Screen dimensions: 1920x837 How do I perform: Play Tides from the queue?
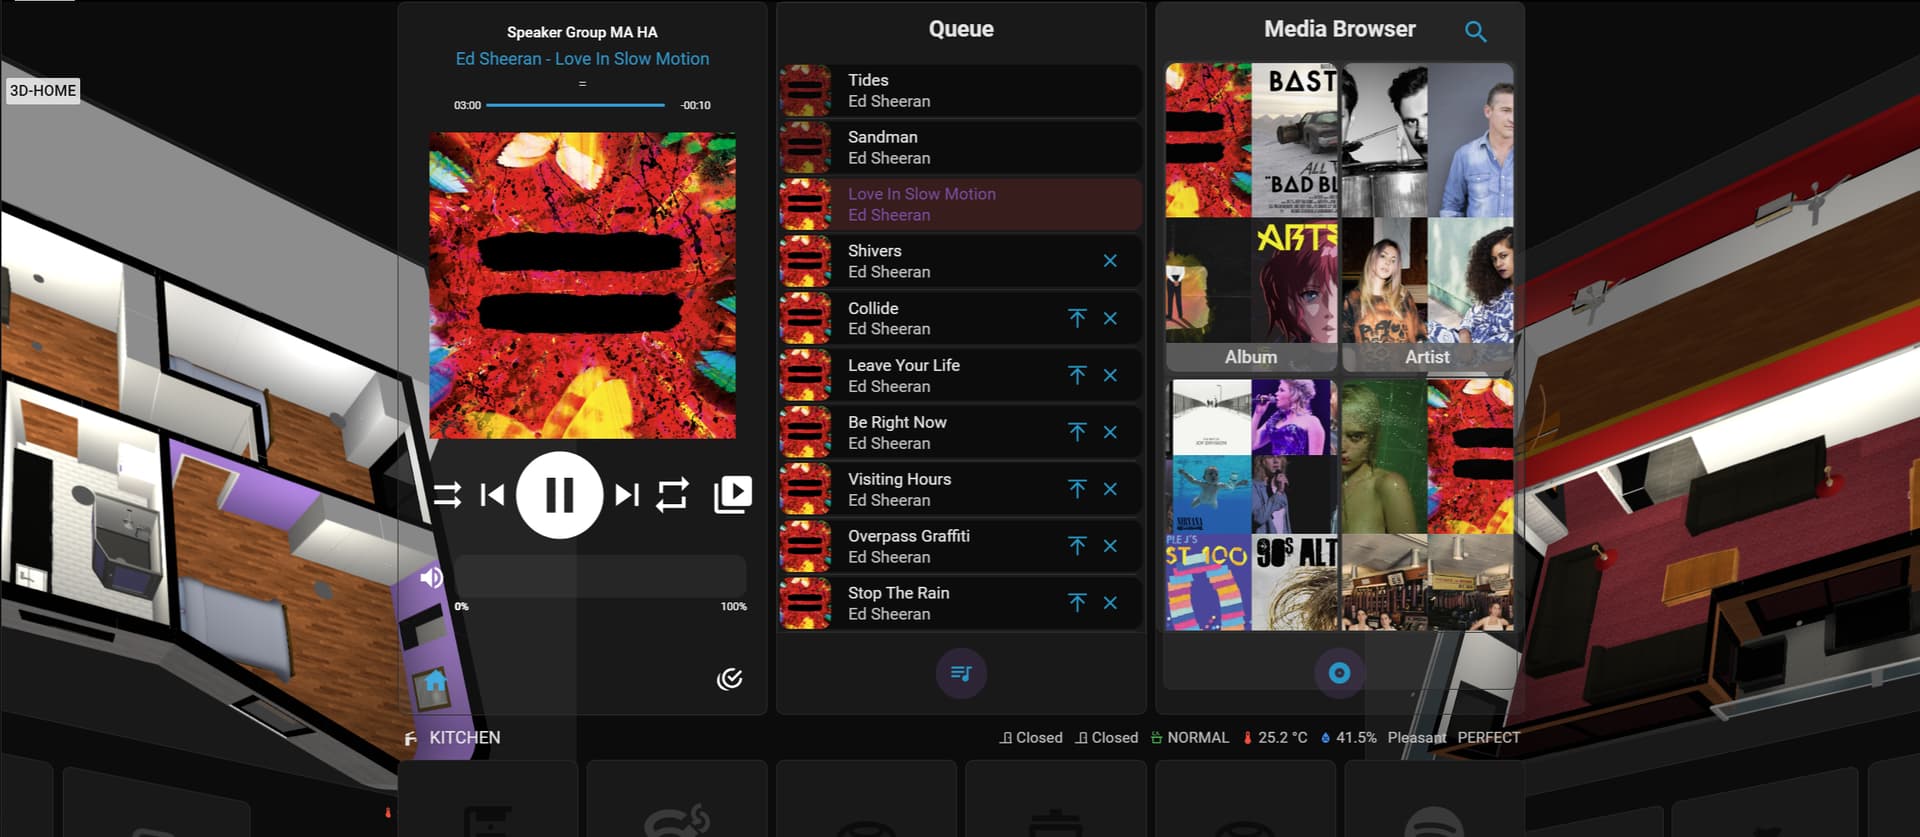pos(960,91)
